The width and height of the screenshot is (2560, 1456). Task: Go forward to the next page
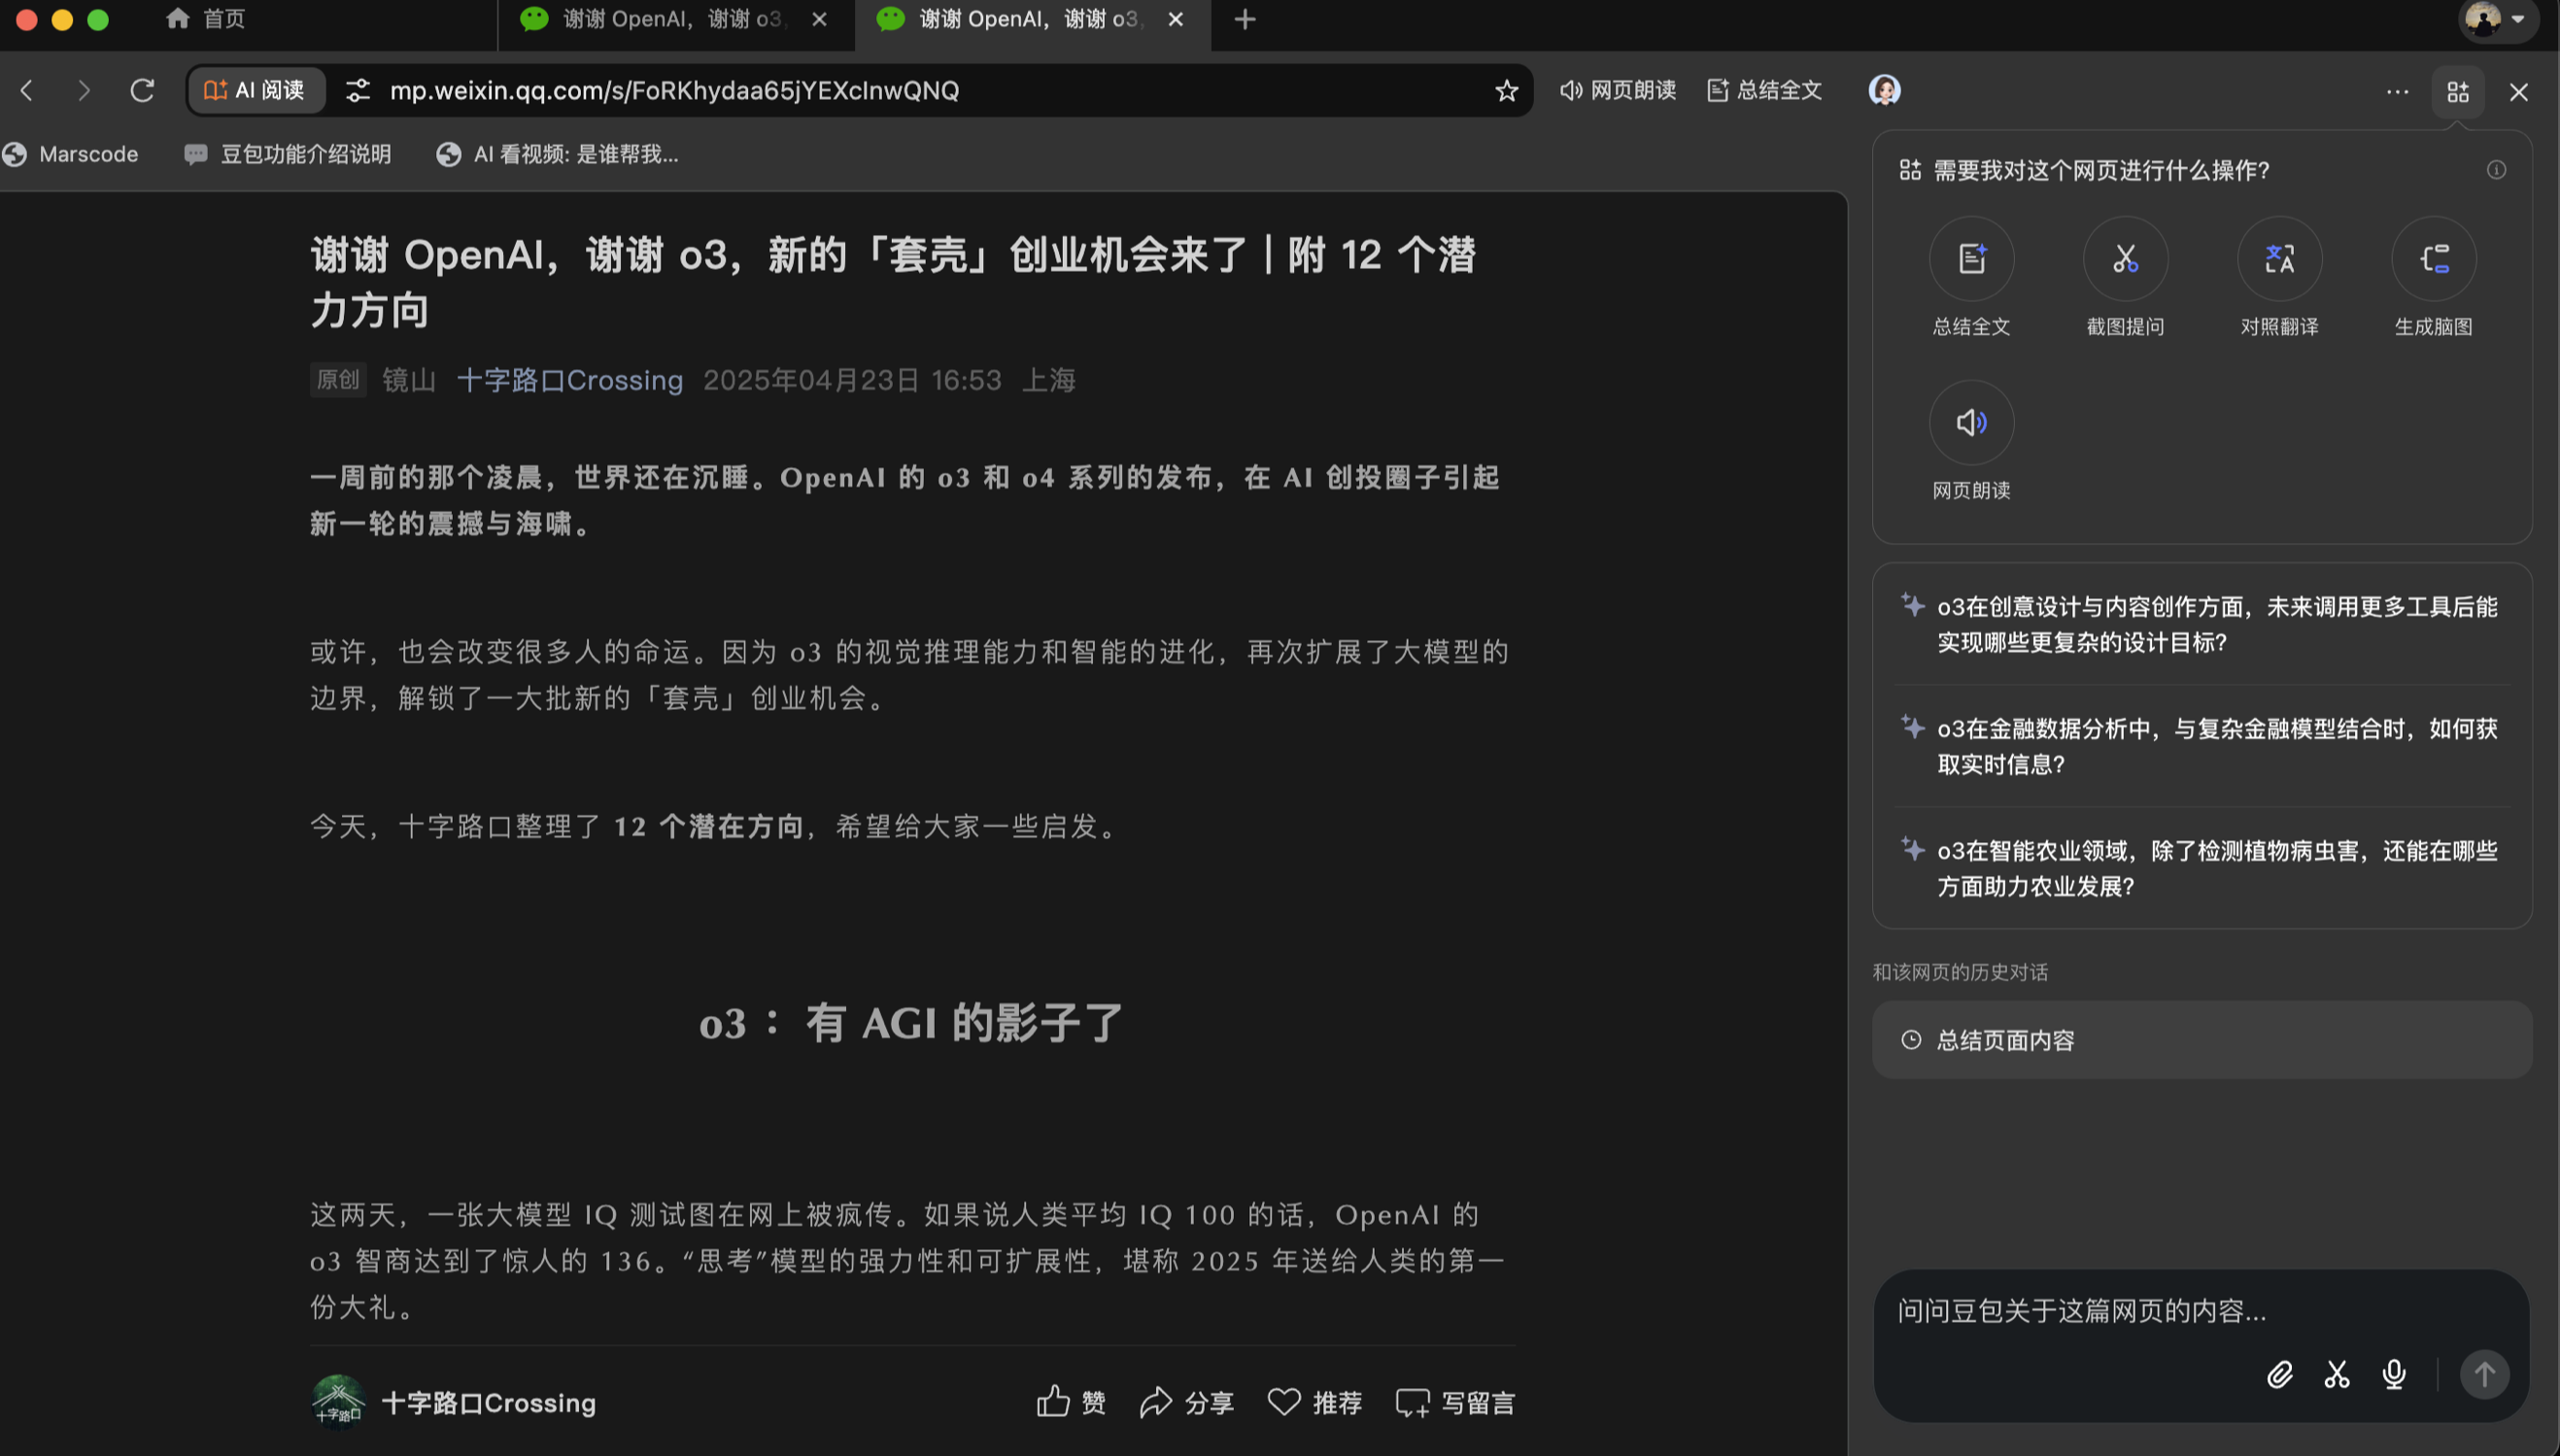(x=84, y=91)
